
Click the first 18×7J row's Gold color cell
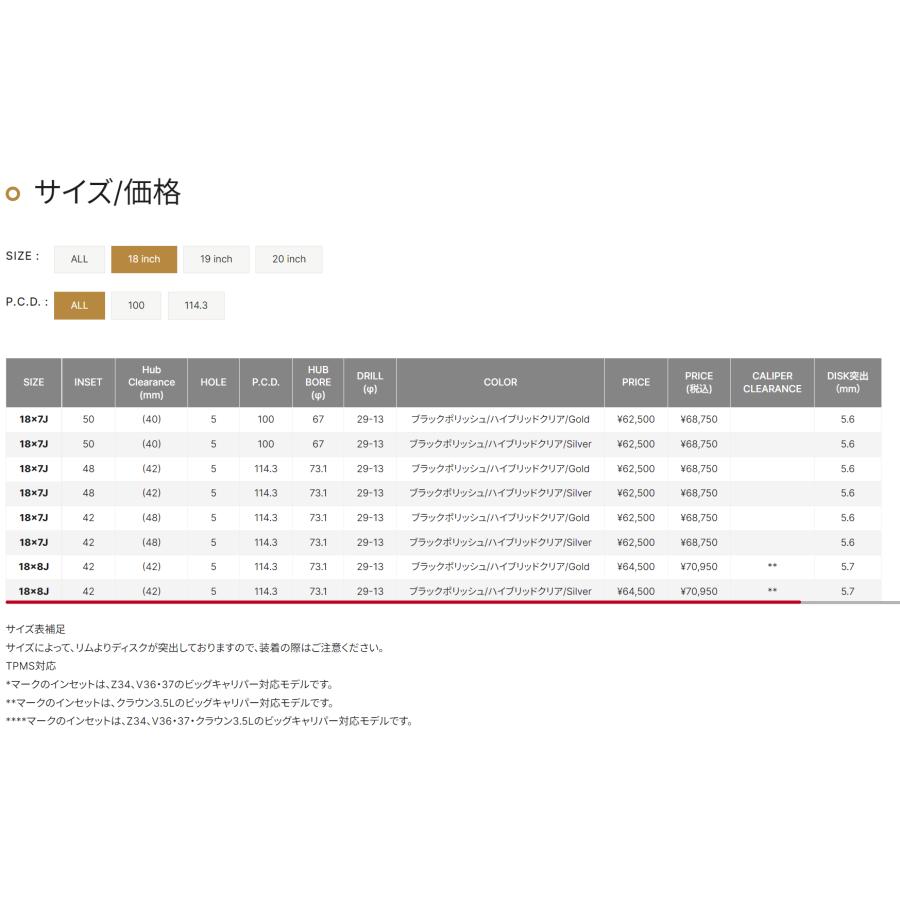coord(500,420)
